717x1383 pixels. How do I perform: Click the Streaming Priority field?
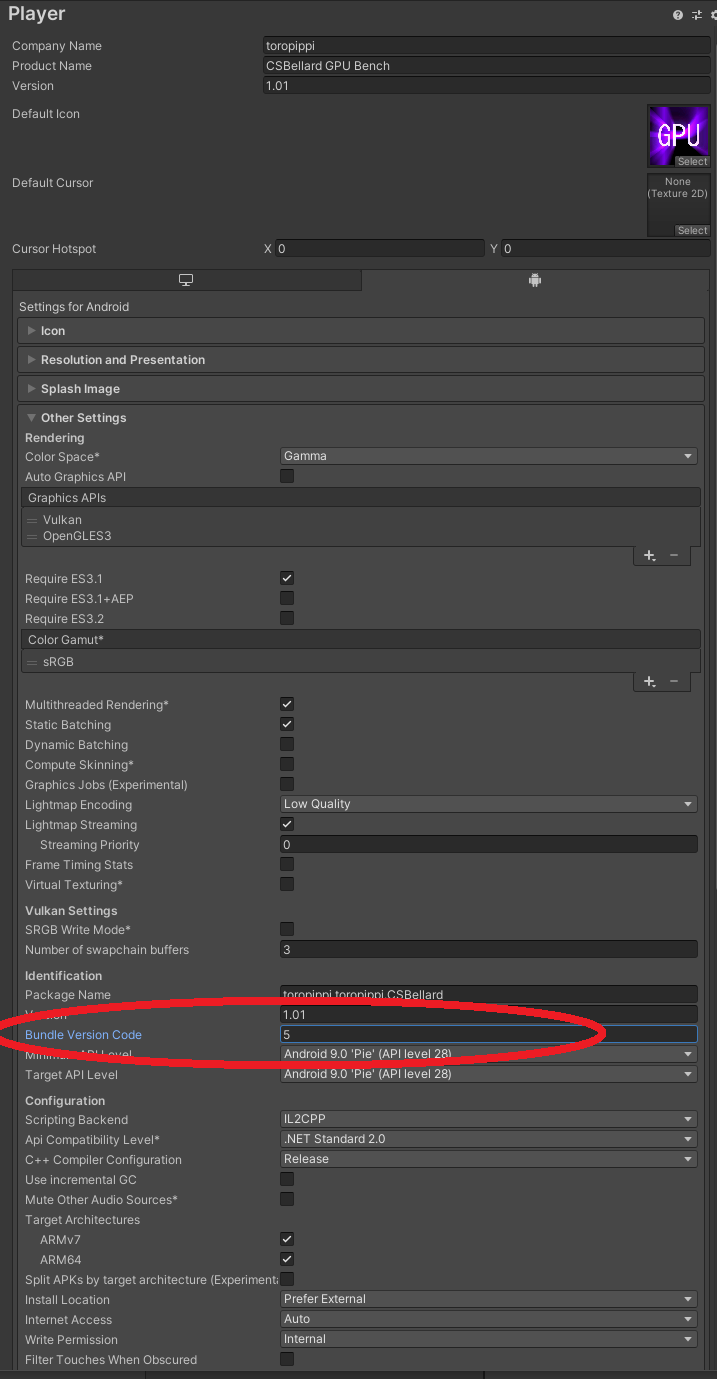(x=489, y=845)
